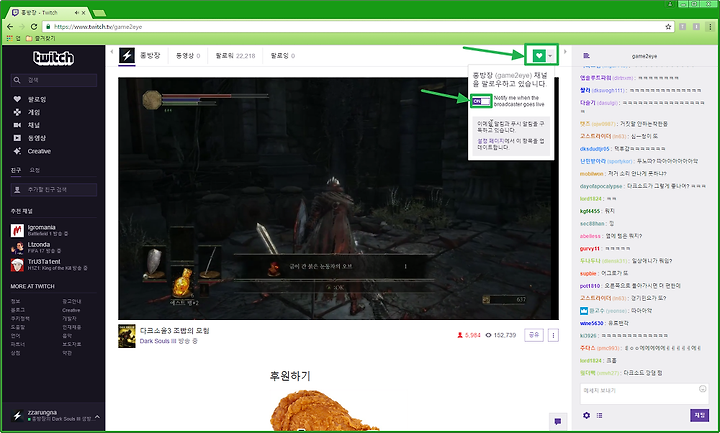Click the chat message input box
720x433 pixels.
[x=644, y=394]
